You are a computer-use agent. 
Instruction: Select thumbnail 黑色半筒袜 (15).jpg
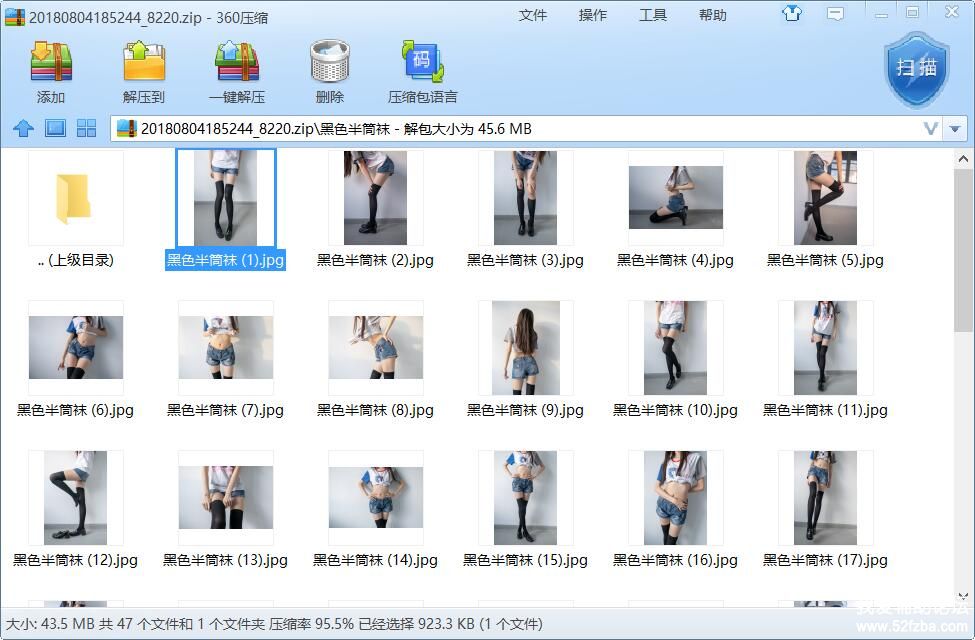pos(525,498)
